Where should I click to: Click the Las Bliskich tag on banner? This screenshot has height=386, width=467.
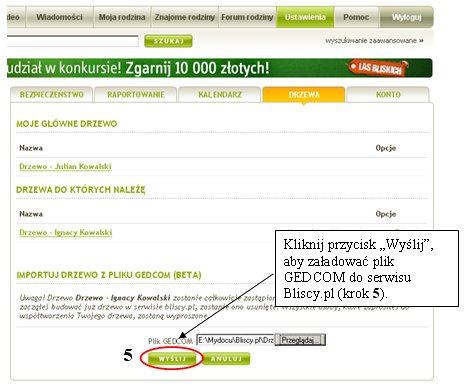click(x=379, y=68)
